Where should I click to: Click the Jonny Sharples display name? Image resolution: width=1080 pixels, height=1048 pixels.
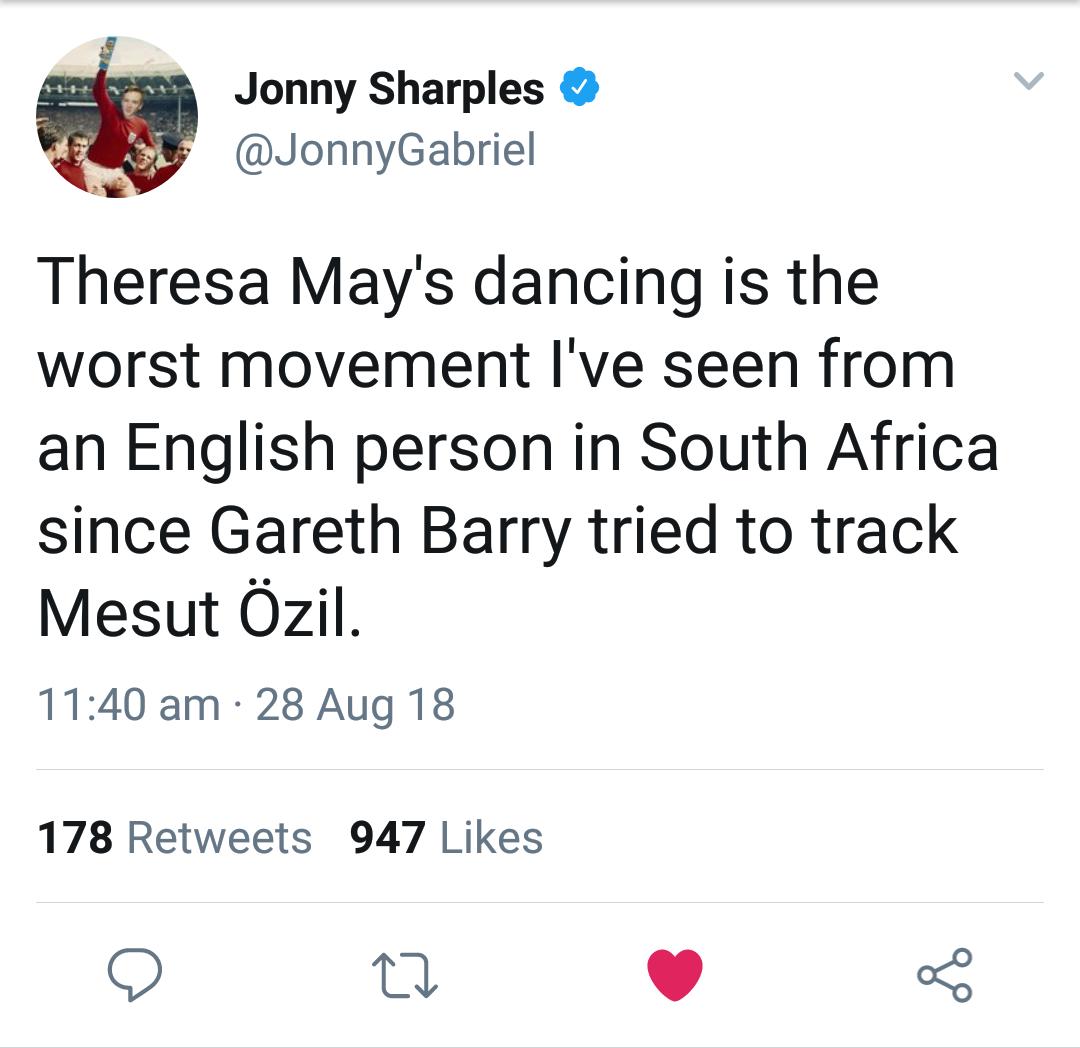tap(389, 90)
